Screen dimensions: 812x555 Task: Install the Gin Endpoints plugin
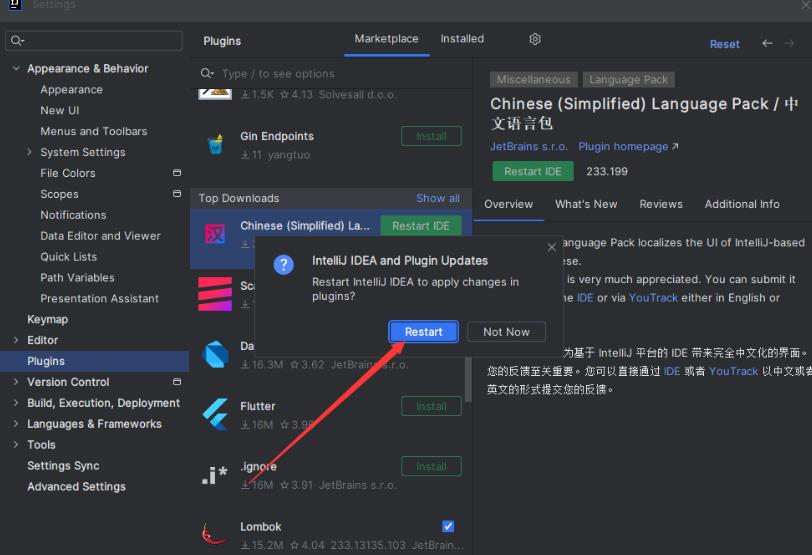point(431,136)
